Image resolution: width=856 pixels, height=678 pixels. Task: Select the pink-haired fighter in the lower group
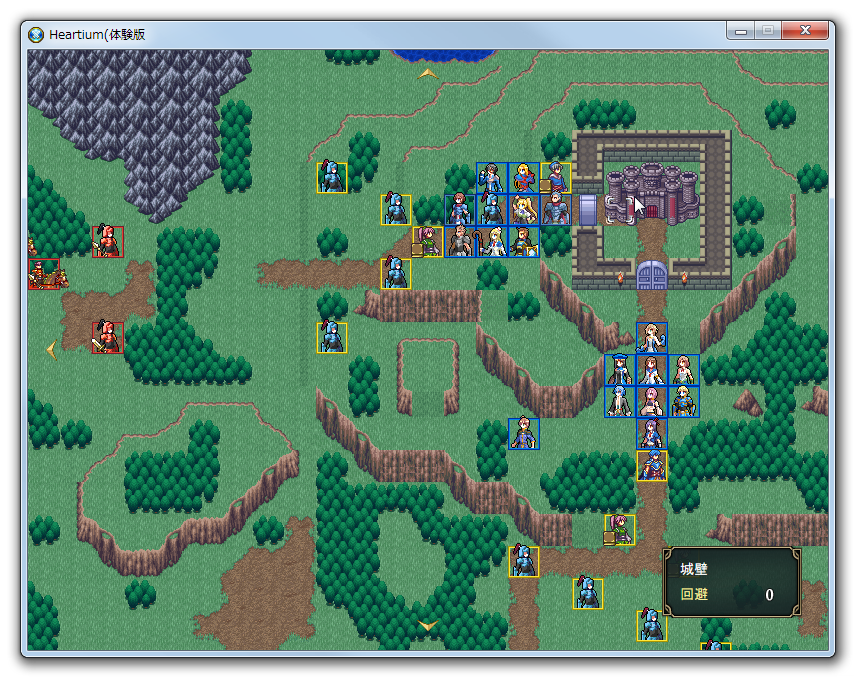652,402
